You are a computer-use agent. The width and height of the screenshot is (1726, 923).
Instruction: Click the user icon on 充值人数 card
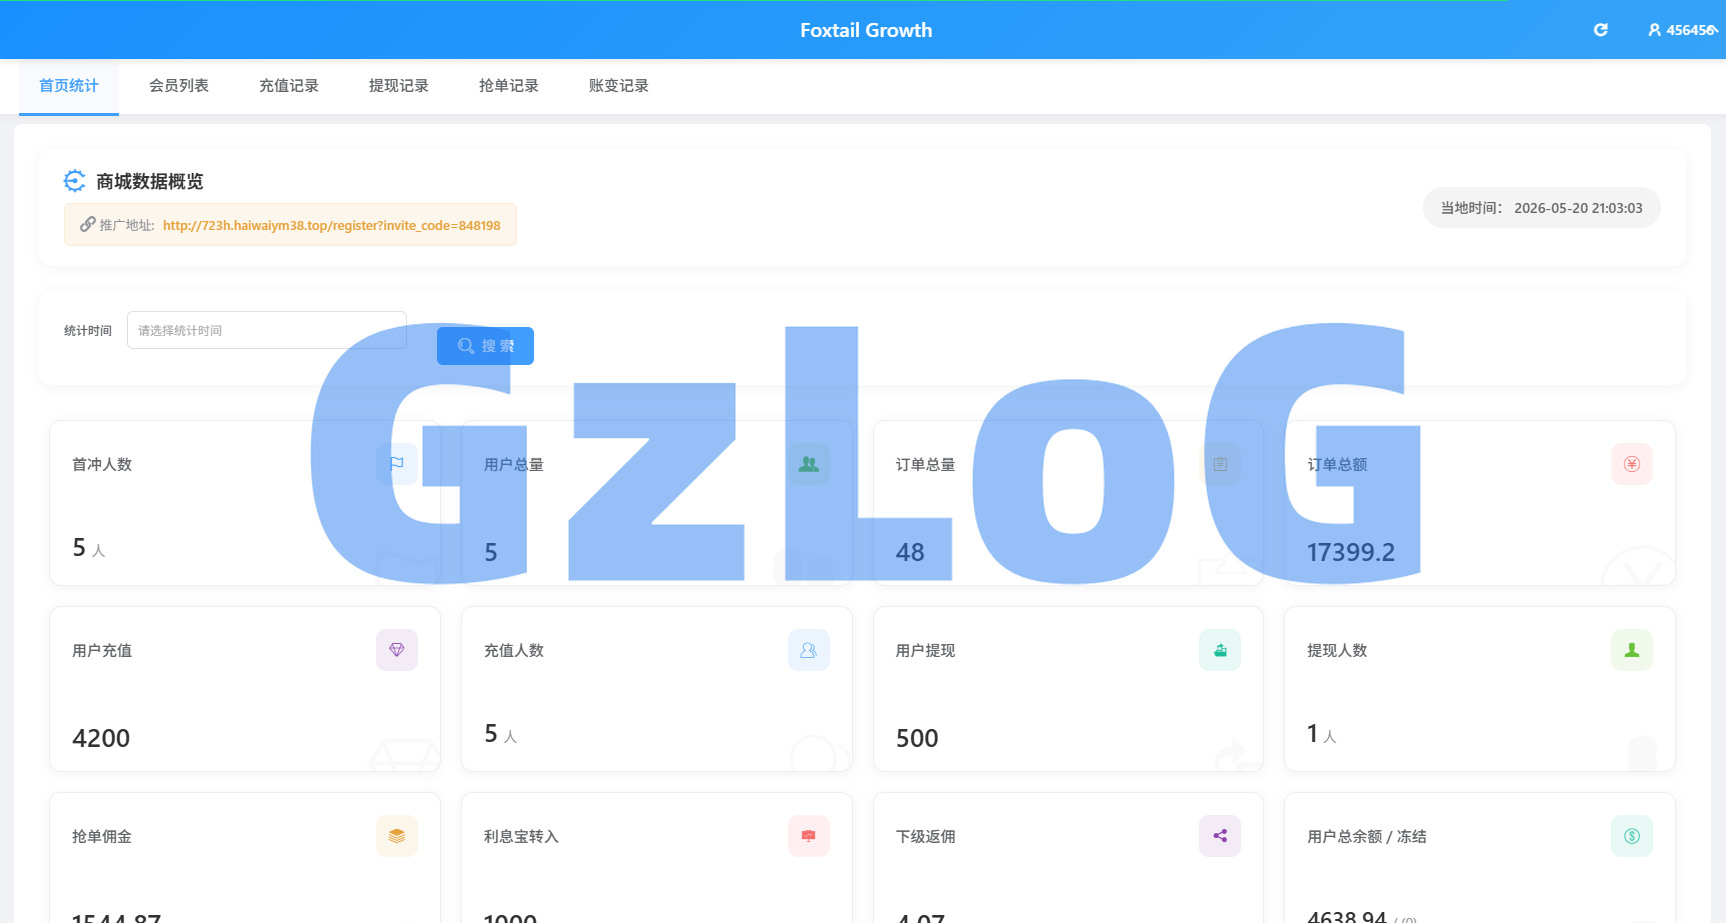(809, 650)
